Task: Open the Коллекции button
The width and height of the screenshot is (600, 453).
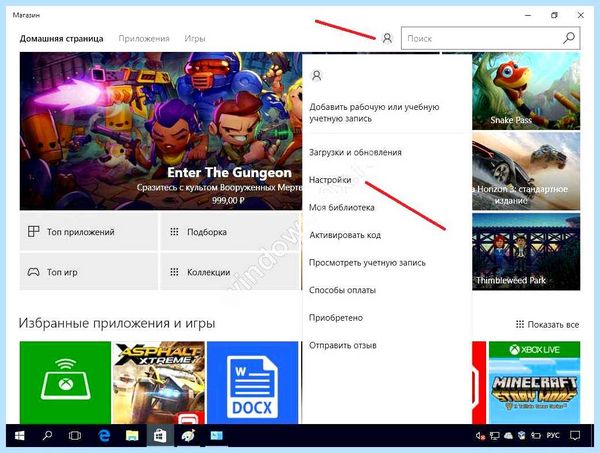Action: pos(230,272)
